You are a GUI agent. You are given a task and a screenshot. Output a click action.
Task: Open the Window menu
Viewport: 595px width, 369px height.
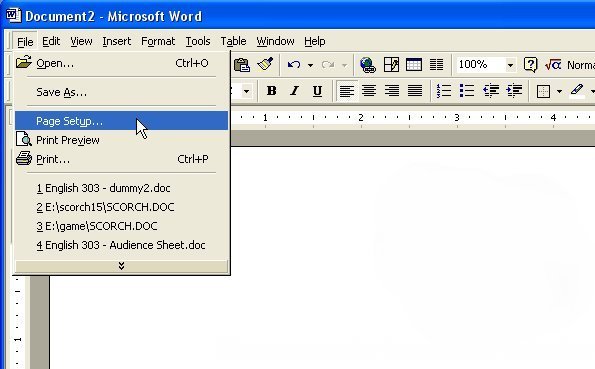tap(275, 41)
